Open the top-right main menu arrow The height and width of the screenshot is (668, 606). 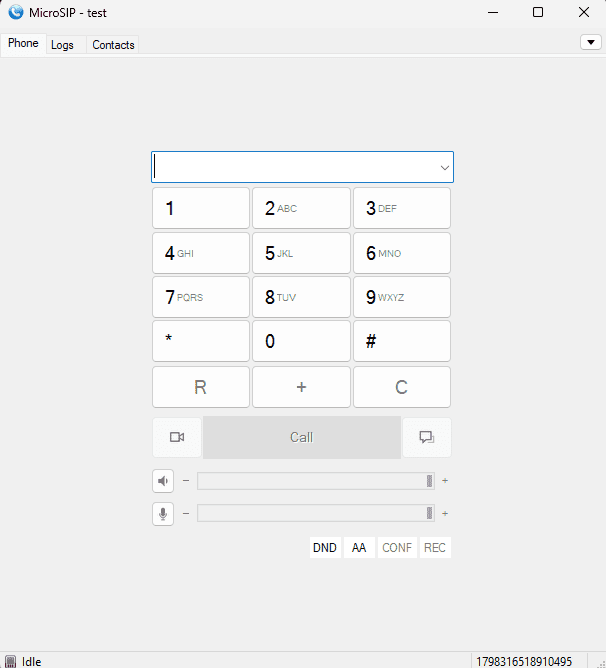coord(590,42)
